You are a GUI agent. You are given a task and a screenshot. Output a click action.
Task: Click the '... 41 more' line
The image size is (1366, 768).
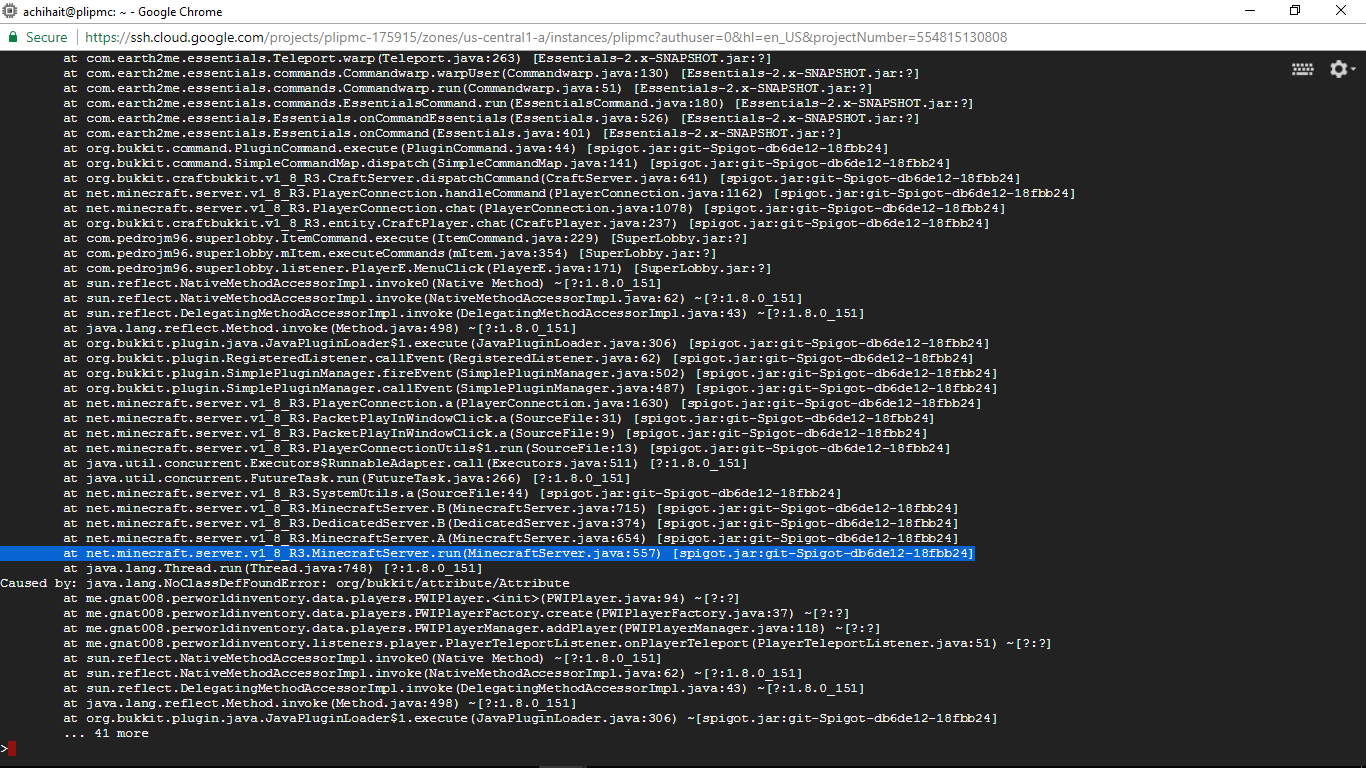pyautogui.click(x=106, y=733)
